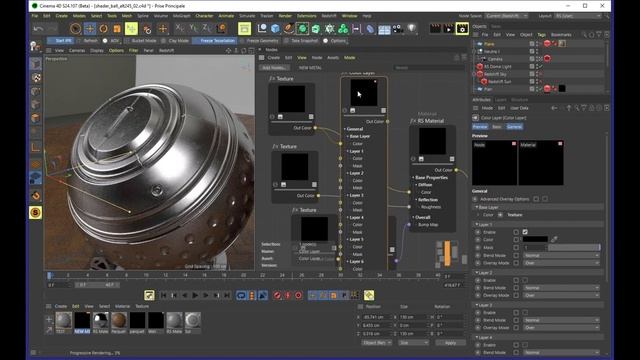Select the Move tool in toolbar
Viewport: 640px width, 360px height.
[90, 29]
